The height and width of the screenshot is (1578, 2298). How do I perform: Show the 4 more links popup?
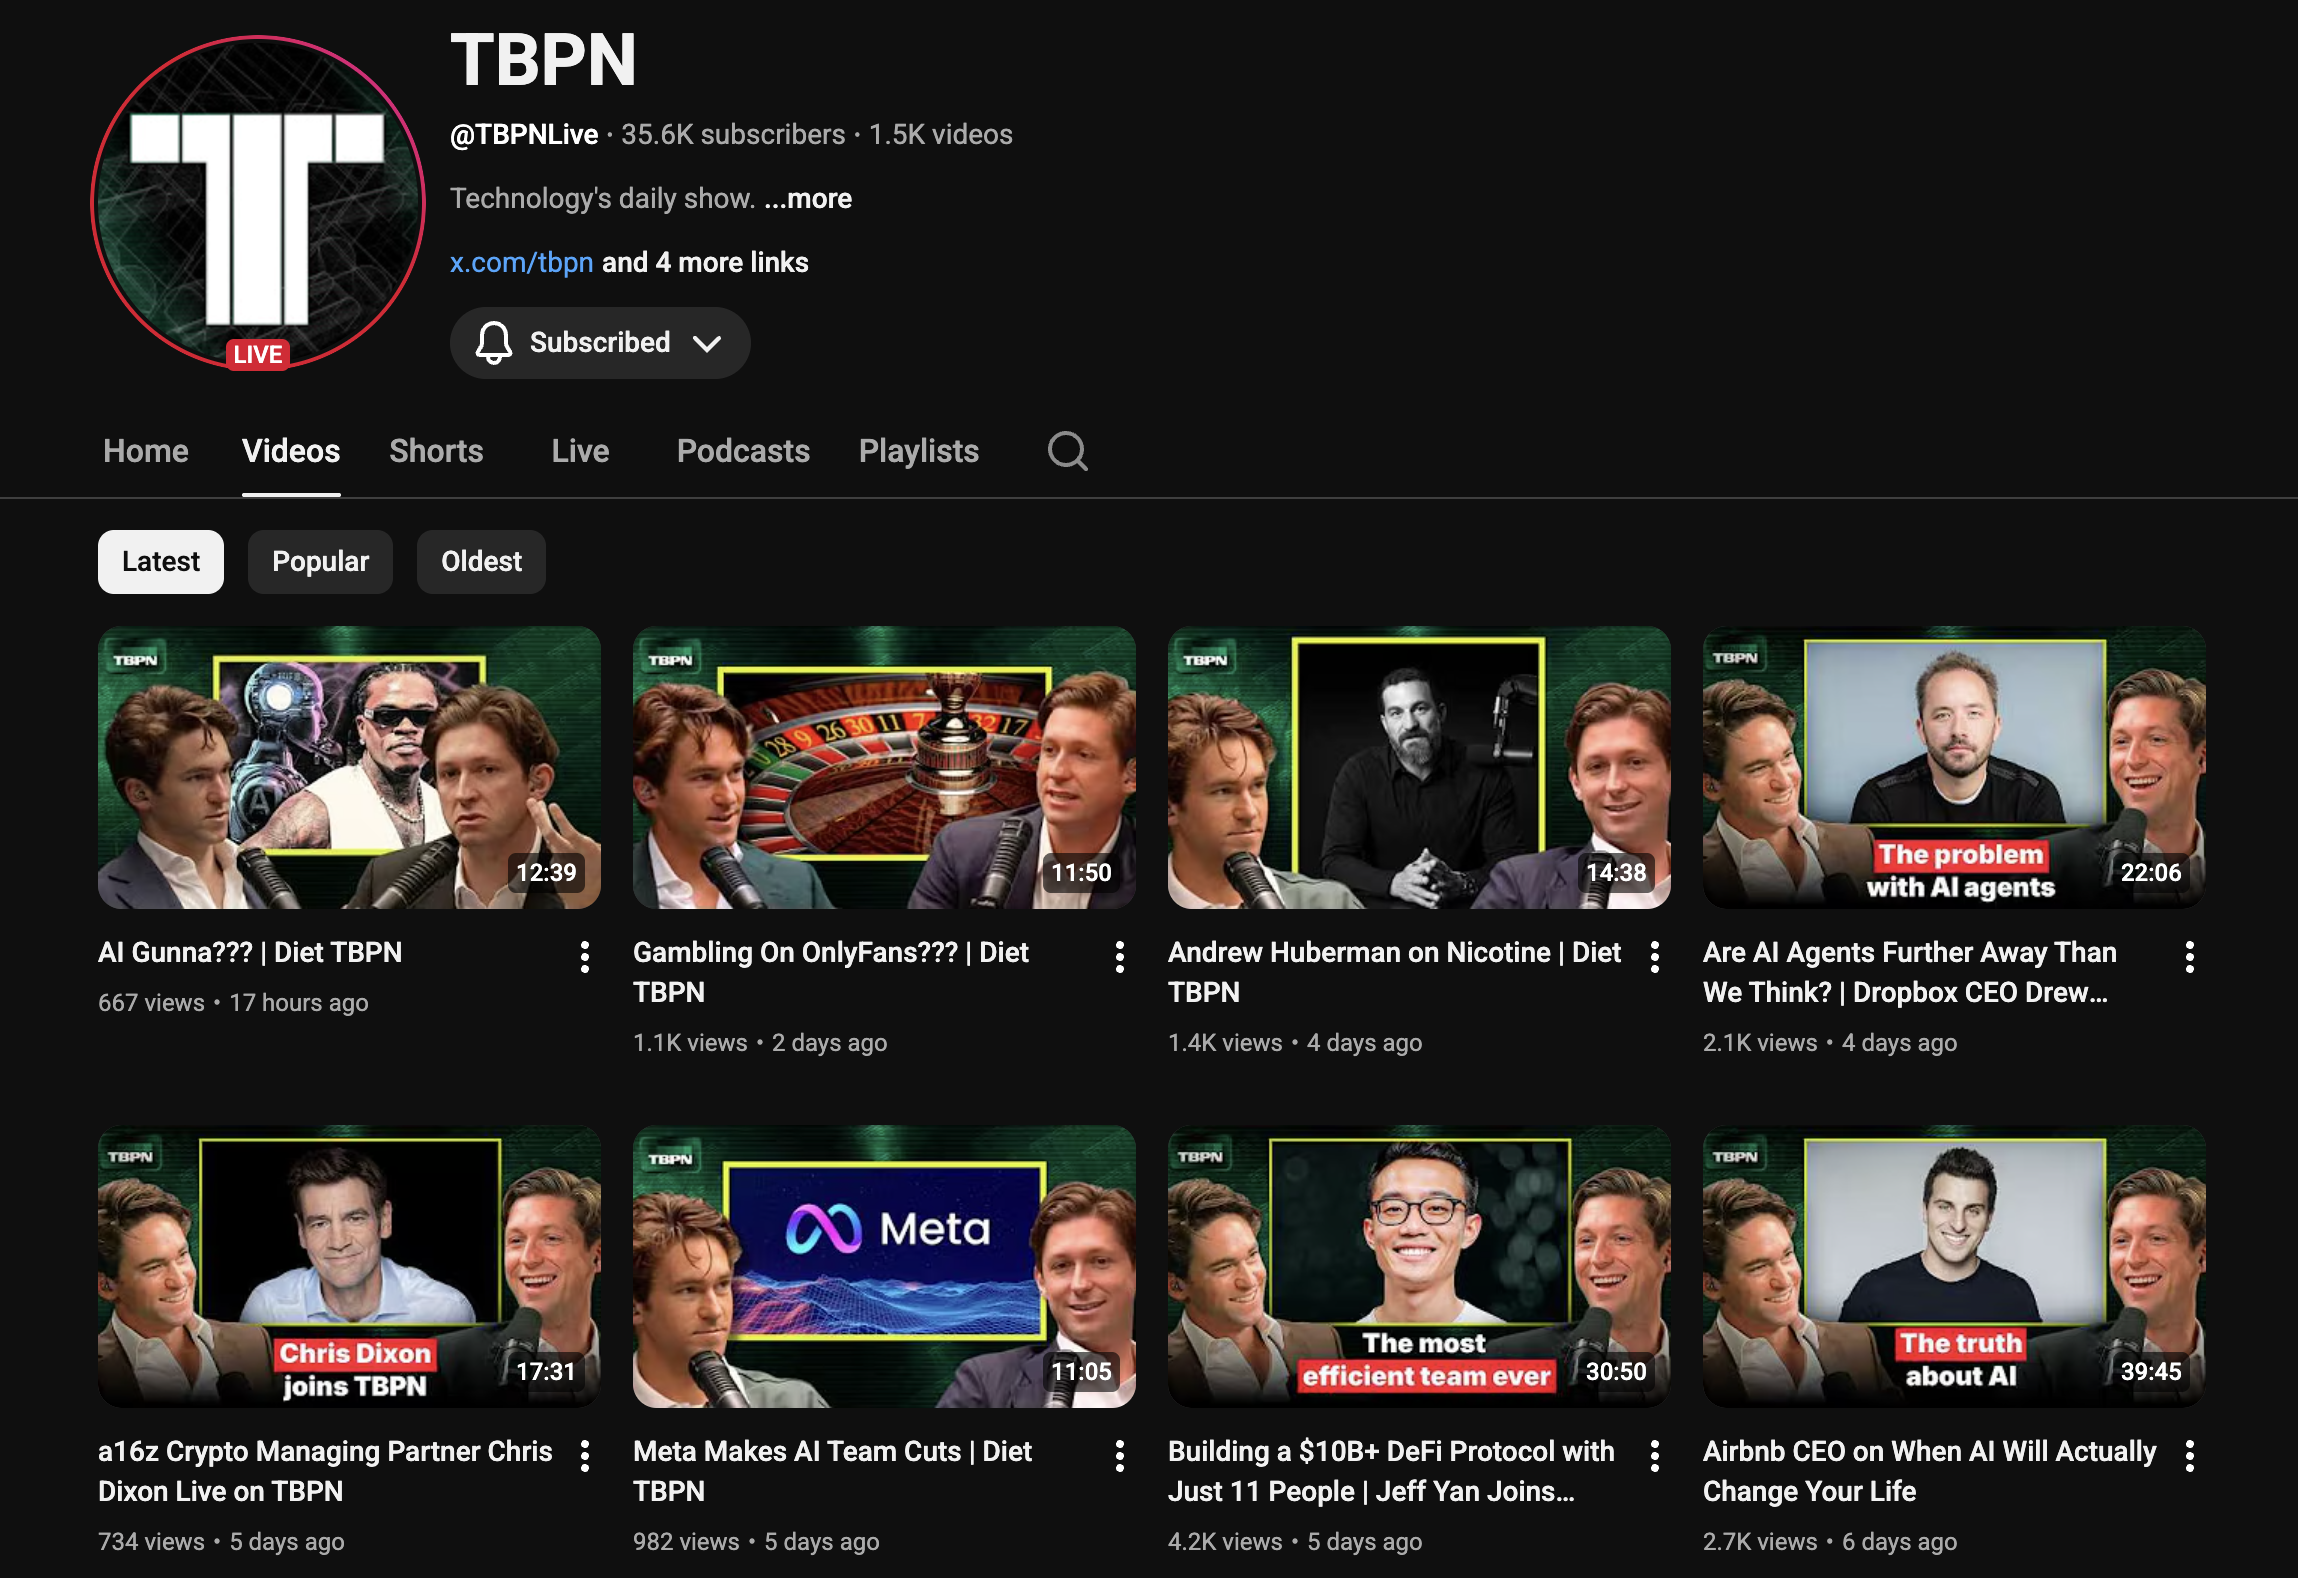[x=705, y=263]
